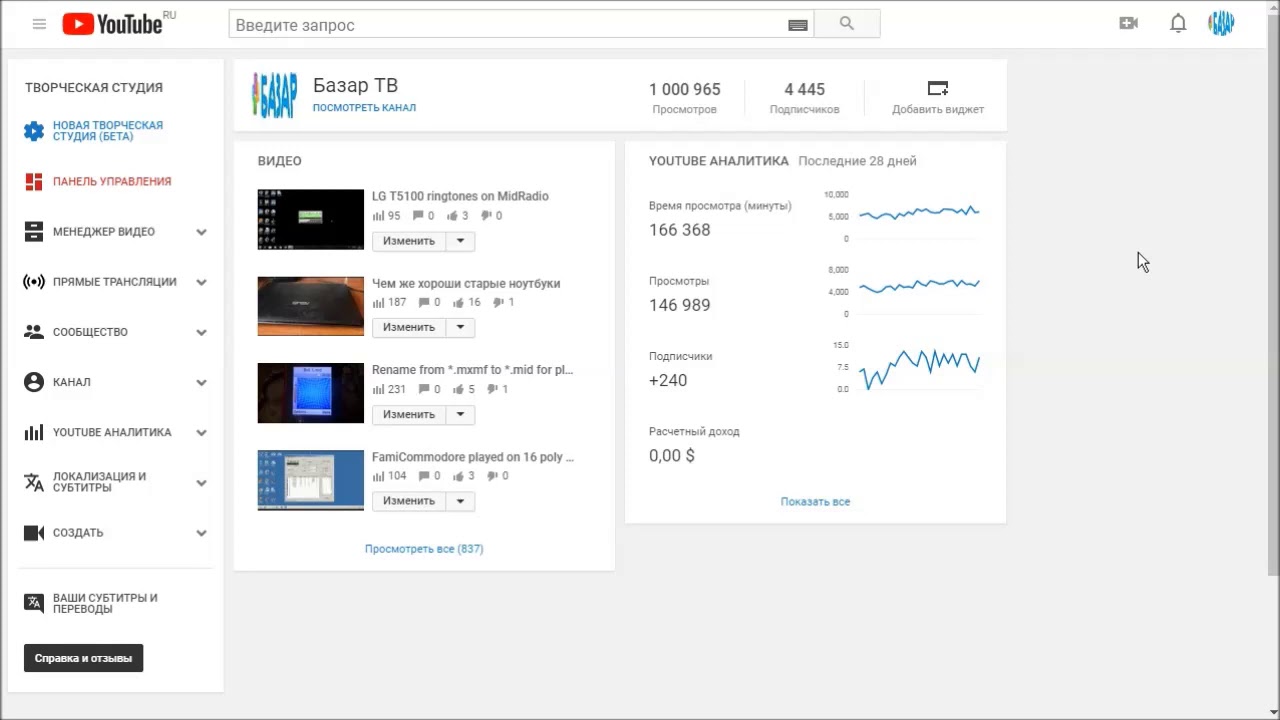Click the Video Manager icon
Image resolution: width=1280 pixels, height=720 pixels.
click(x=34, y=231)
